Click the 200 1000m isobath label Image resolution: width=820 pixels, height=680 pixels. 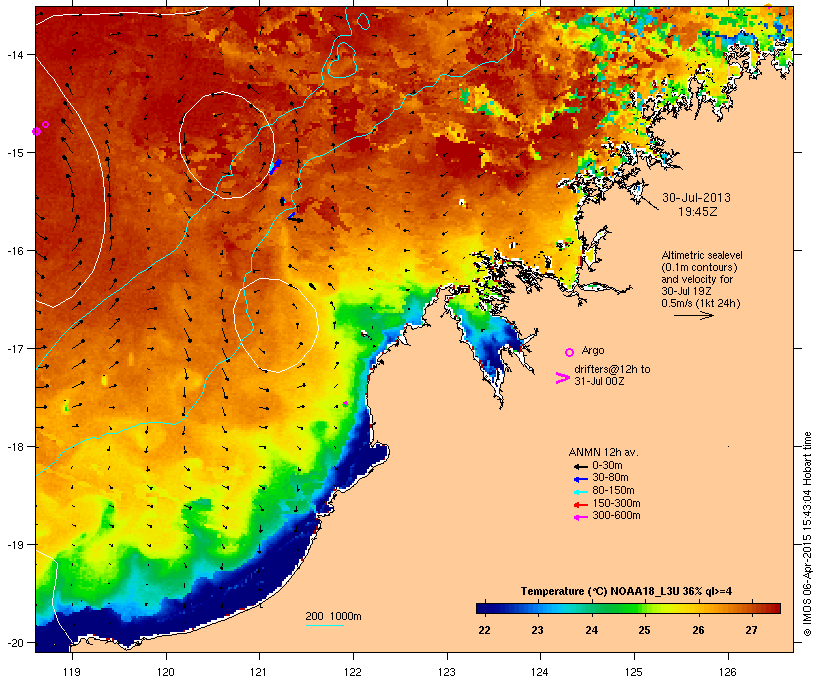(333, 616)
